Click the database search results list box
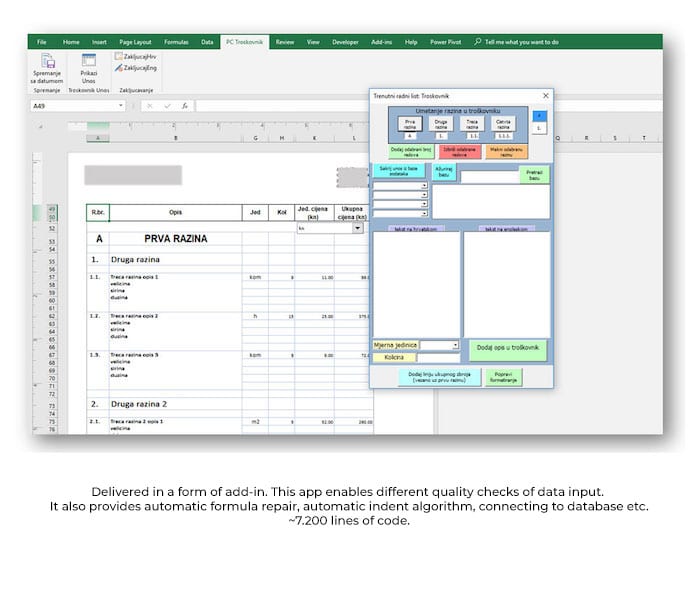700x589 pixels. point(491,201)
